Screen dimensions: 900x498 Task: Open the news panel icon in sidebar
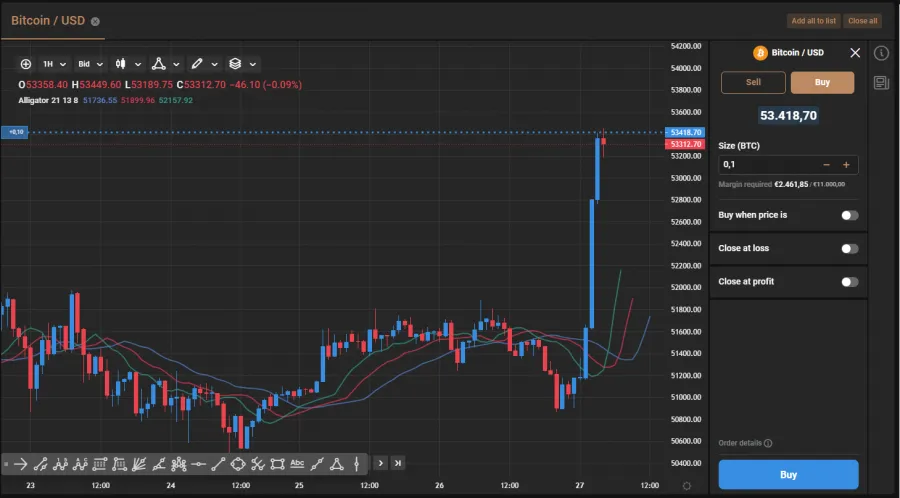click(x=881, y=83)
